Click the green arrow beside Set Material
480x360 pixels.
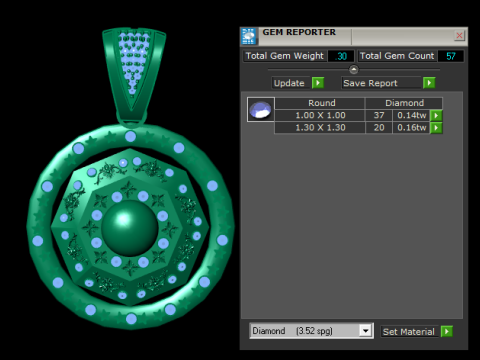click(447, 331)
